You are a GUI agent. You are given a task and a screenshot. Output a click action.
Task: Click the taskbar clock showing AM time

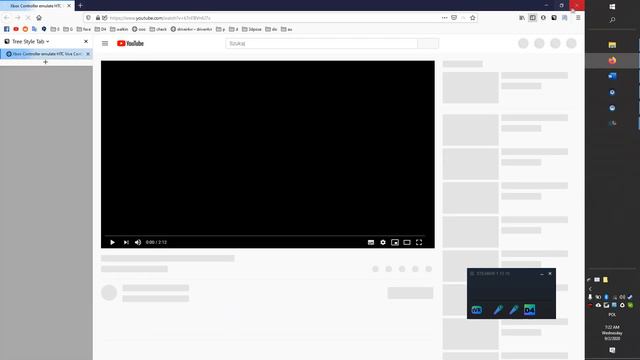(612, 333)
